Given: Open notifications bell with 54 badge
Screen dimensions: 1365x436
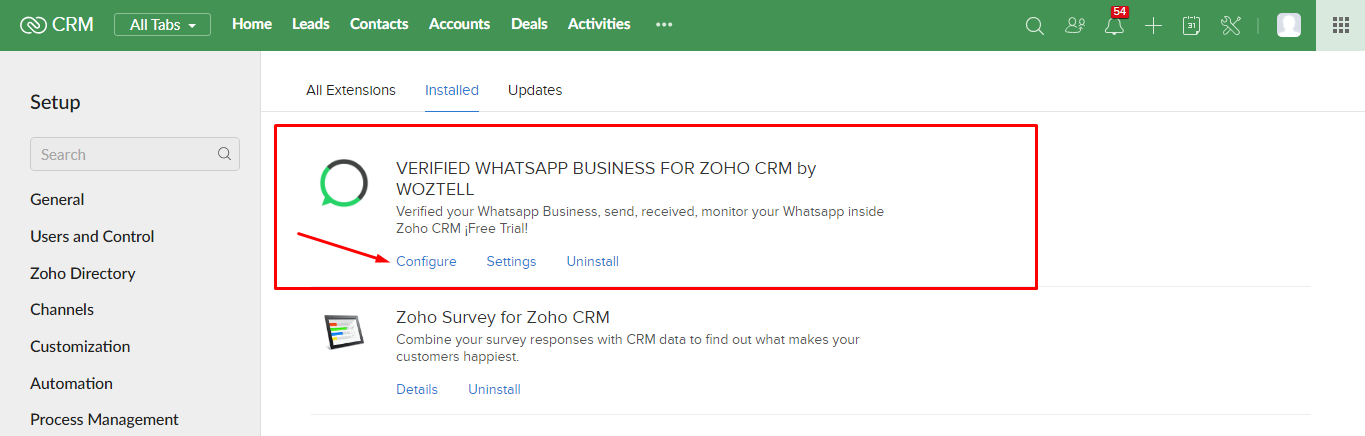Looking at the screenshot, I should click(x=1114, y=26).
